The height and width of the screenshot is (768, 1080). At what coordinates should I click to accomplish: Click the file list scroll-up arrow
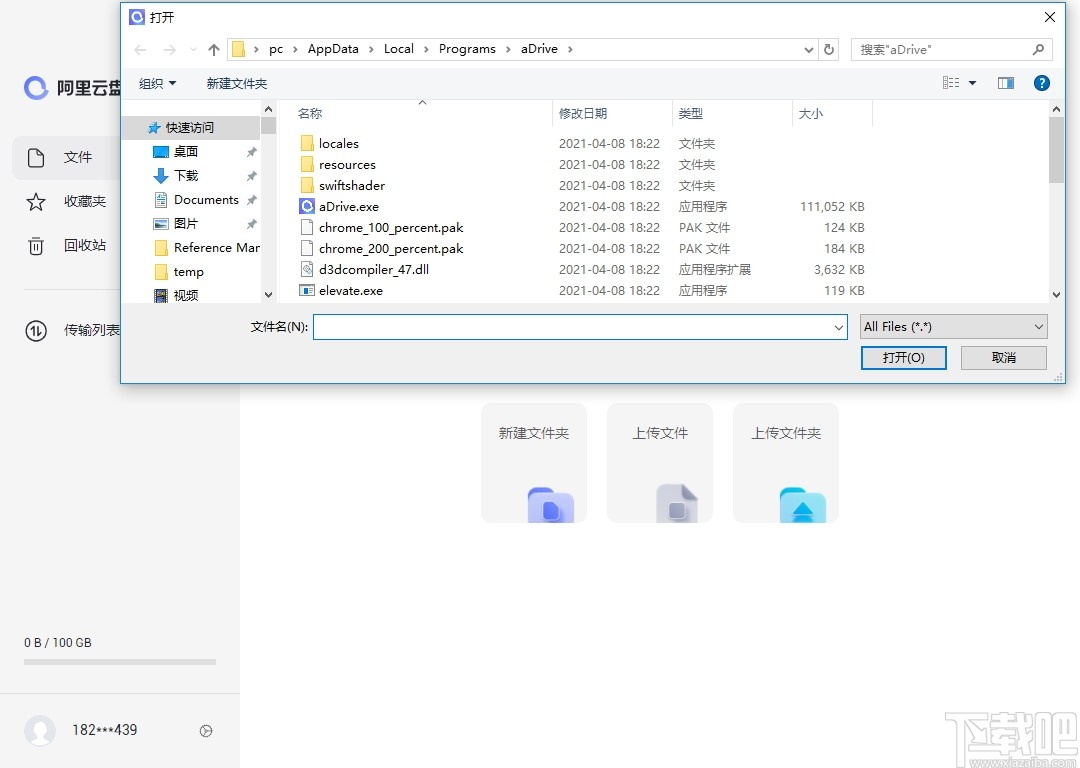click(x=1057, y=109)
